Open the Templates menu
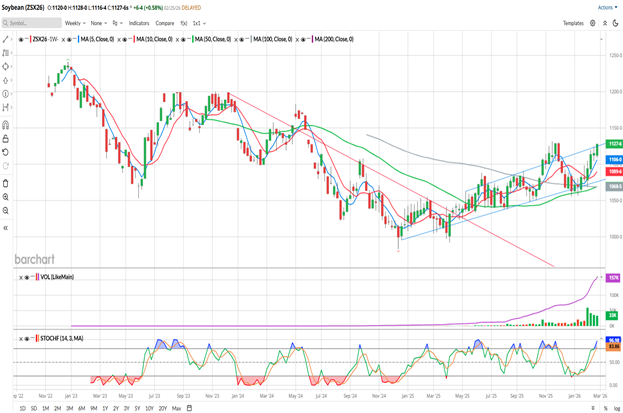The width and height of the screenshot is (623, 413). [573, 23]
